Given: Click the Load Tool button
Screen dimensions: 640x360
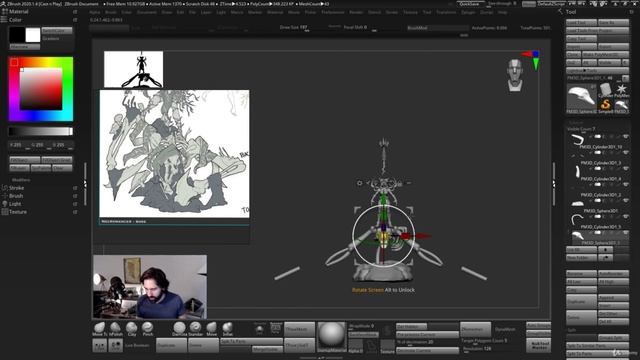Looking at the screenshot, I should coord(582,22).
